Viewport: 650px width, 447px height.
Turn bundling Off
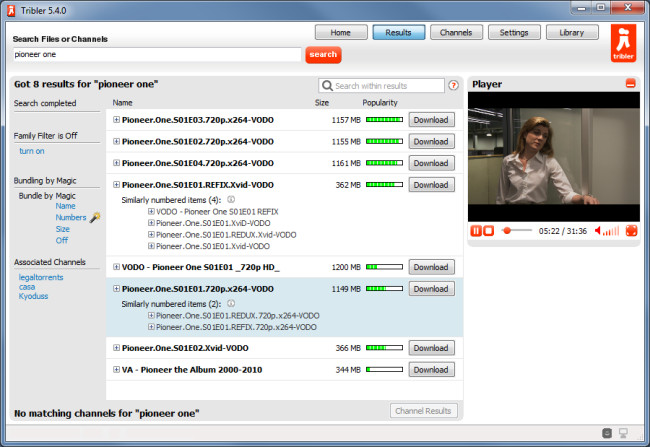62,241
